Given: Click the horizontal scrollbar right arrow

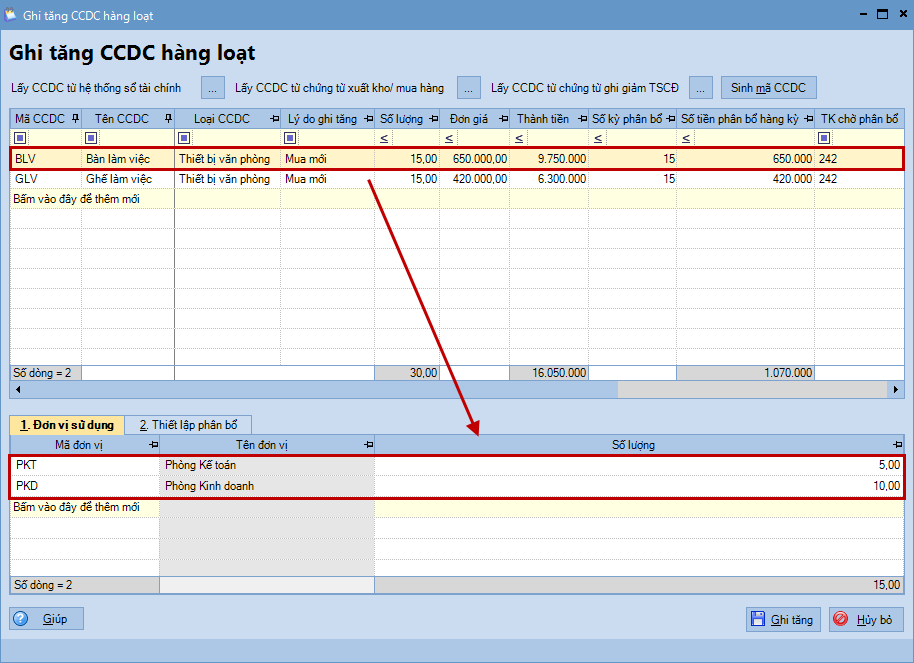Looking at the screenshot, I should (897, 390).
